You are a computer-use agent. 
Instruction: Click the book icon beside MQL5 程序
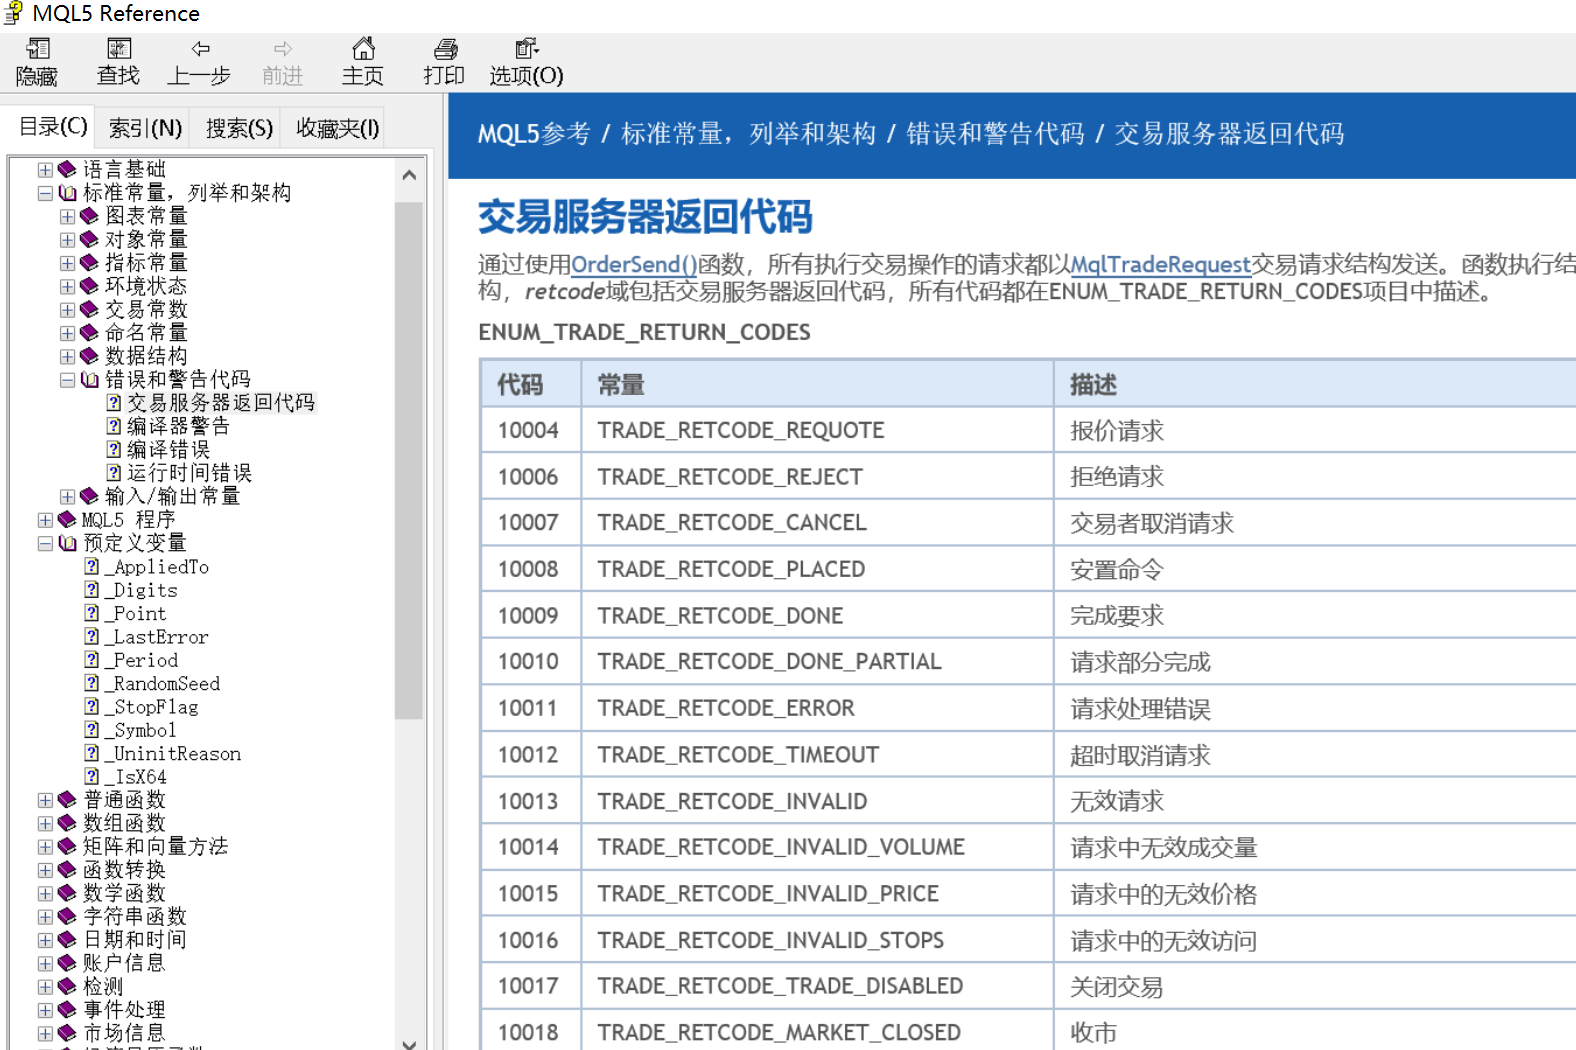(x=67, y=519)
